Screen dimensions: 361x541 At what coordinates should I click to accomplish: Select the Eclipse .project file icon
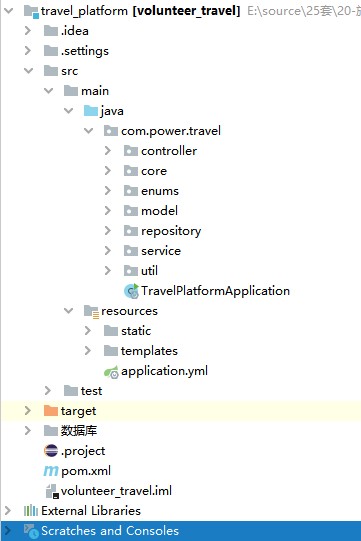[x=51, y=451]
